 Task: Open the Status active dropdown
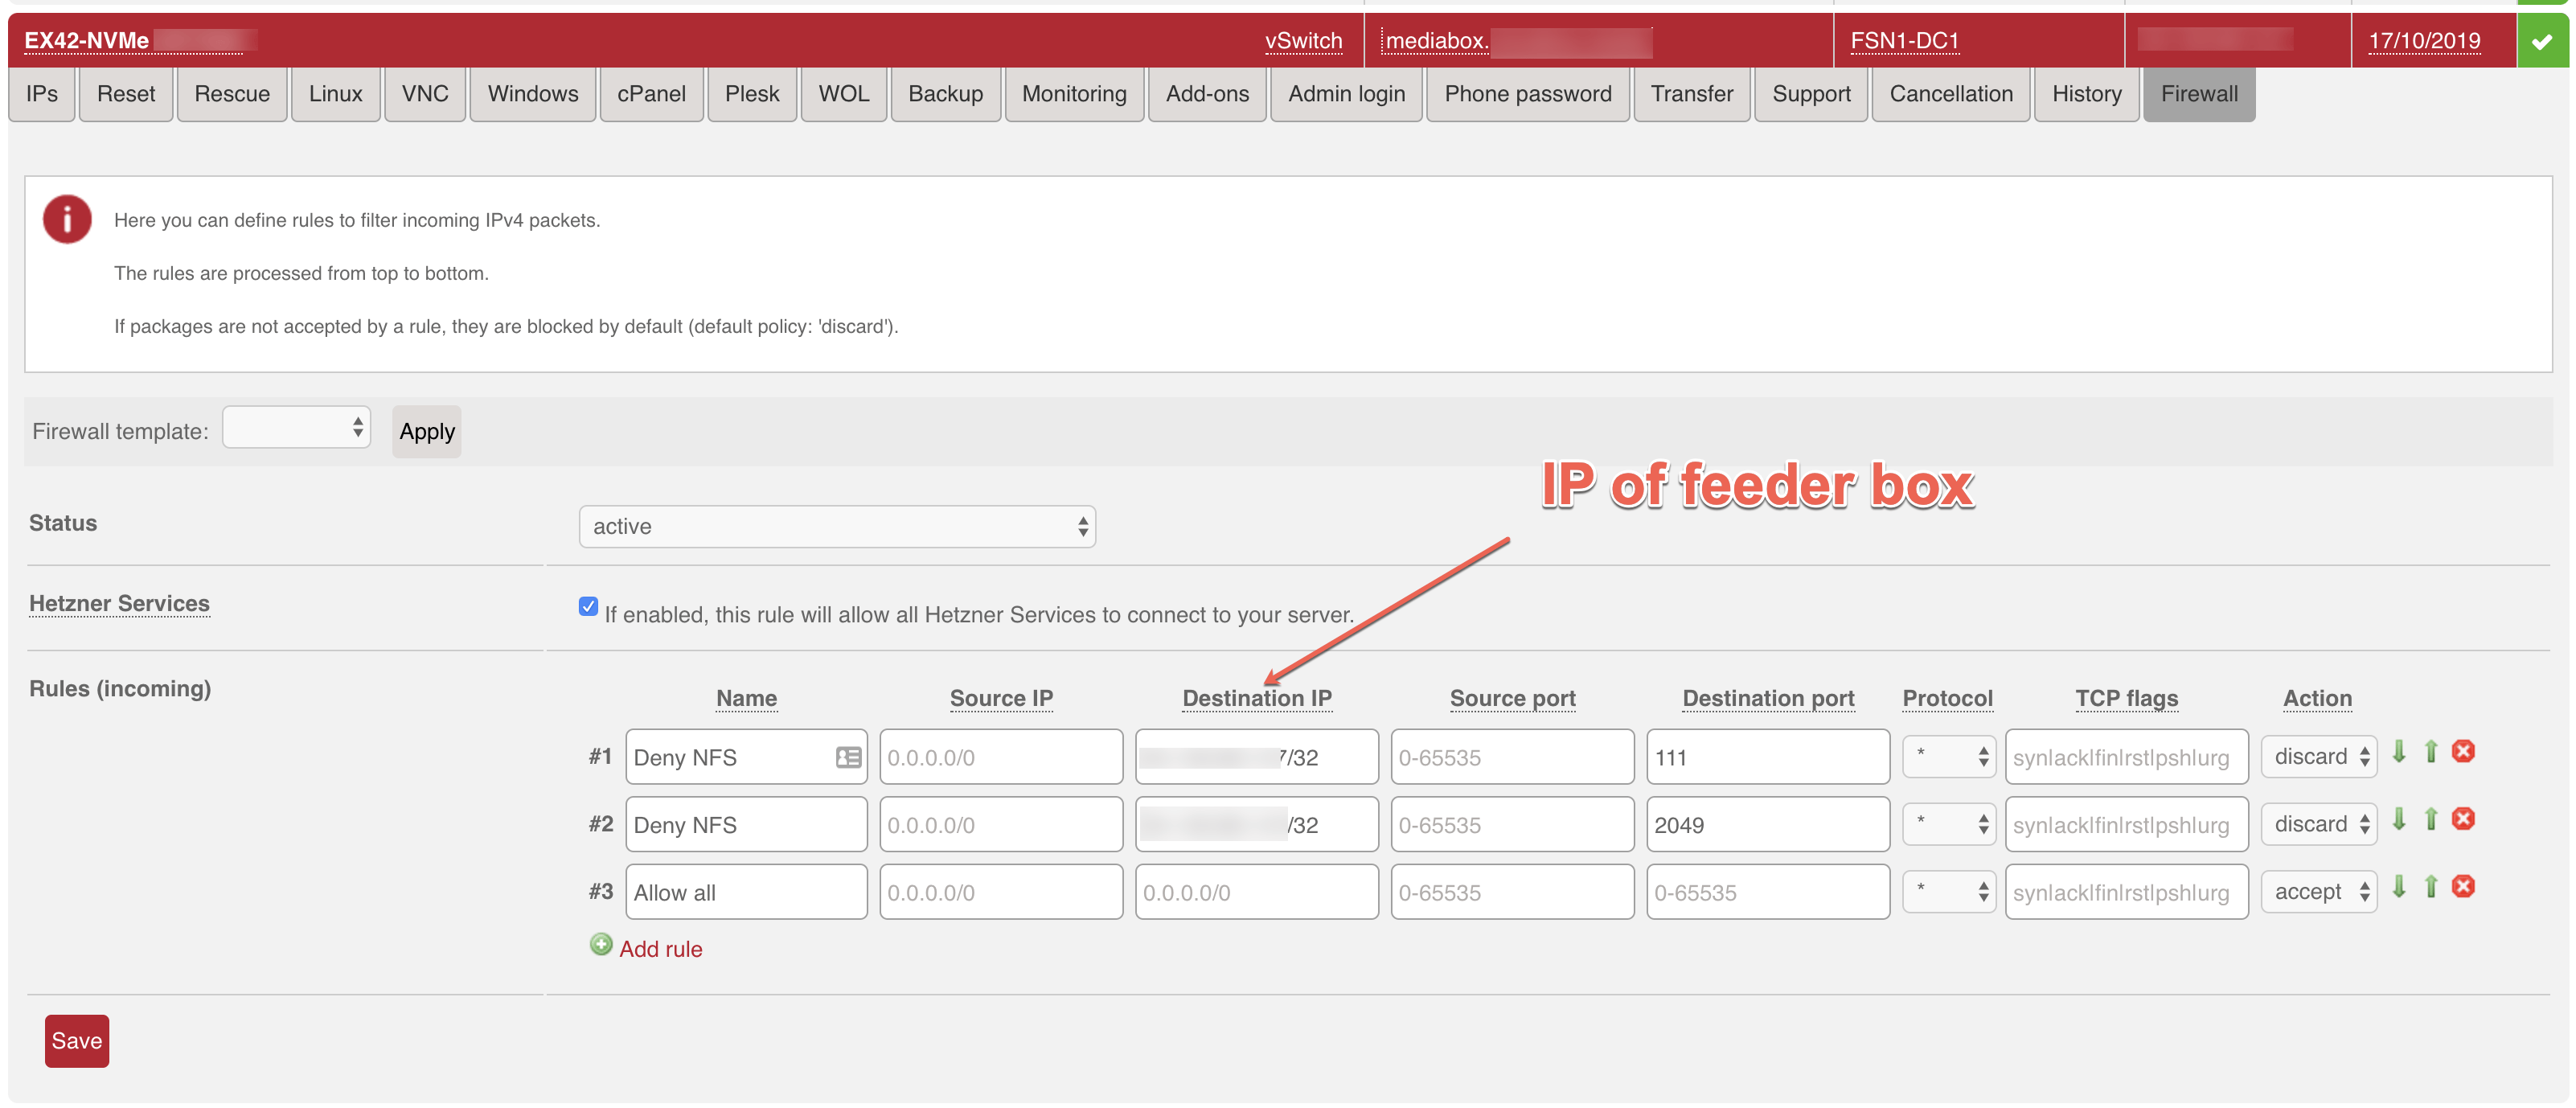837,527
